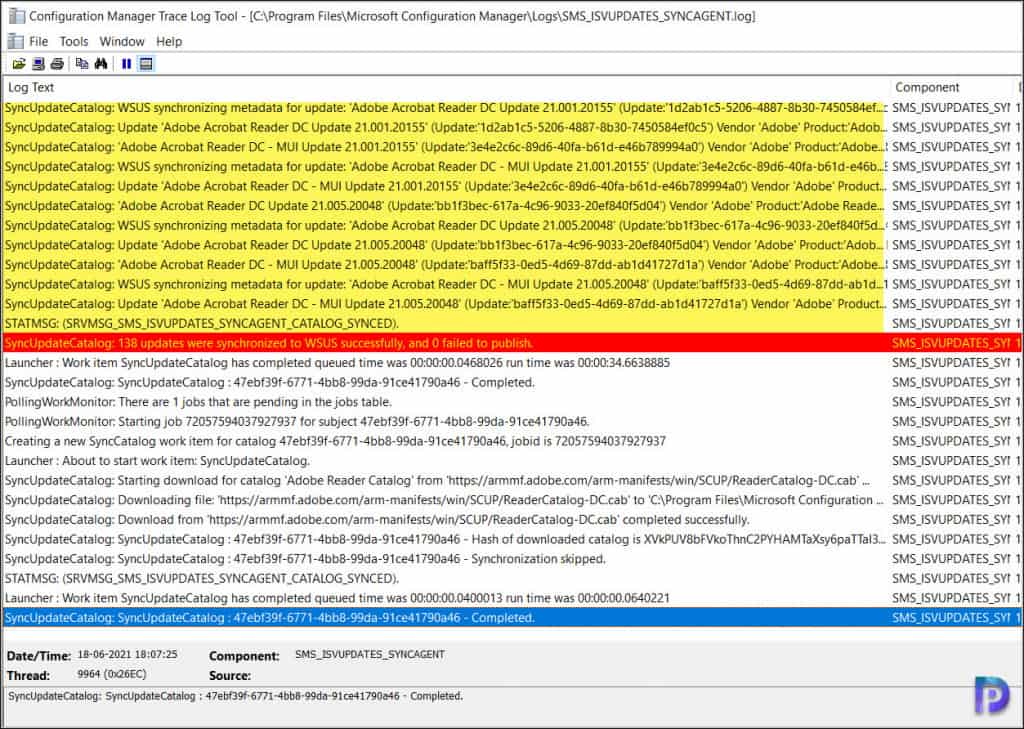The image size is (1024, 729).
Task: Select the row with run time 00:00:00.0640221
Action: [512, 598]
